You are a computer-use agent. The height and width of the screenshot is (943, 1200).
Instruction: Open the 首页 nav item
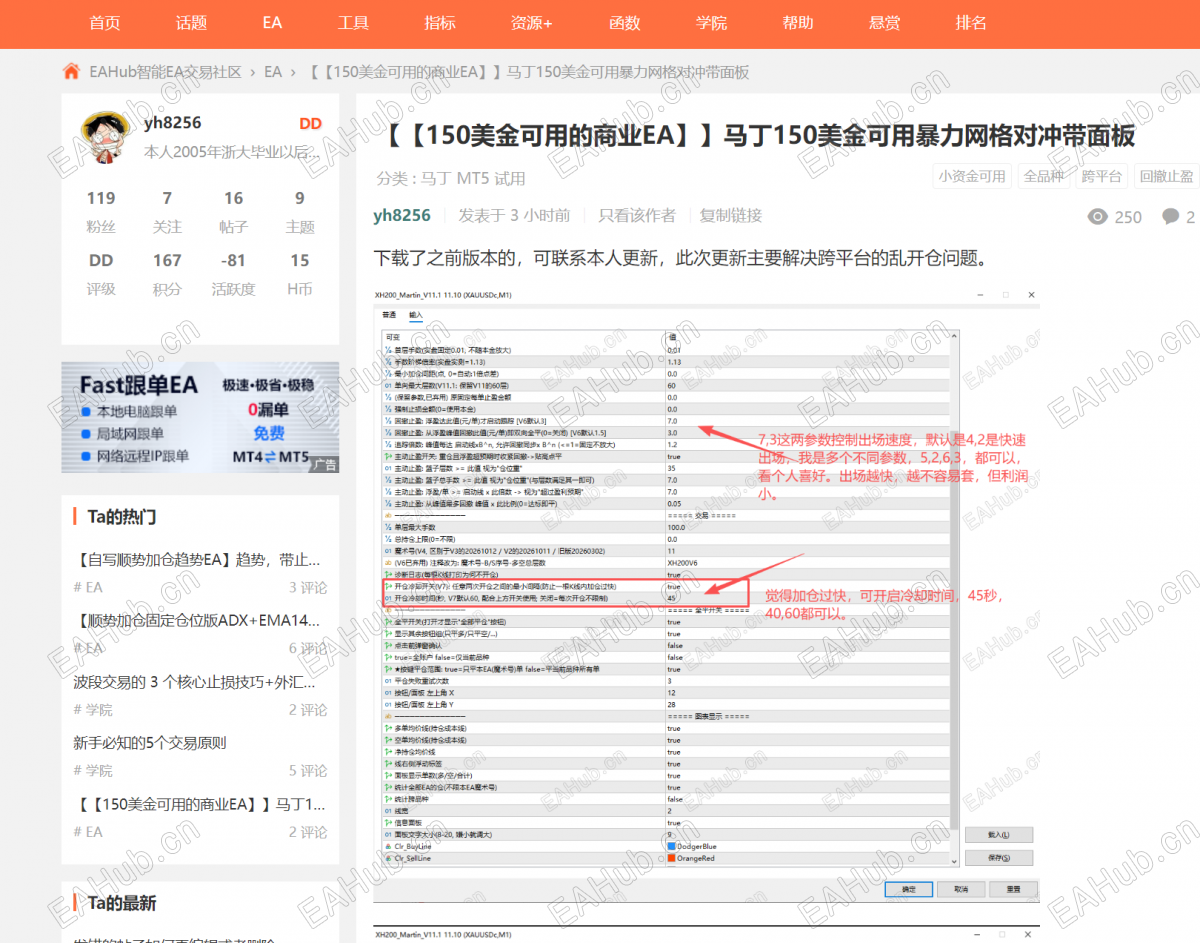click(x=105, y=22)
